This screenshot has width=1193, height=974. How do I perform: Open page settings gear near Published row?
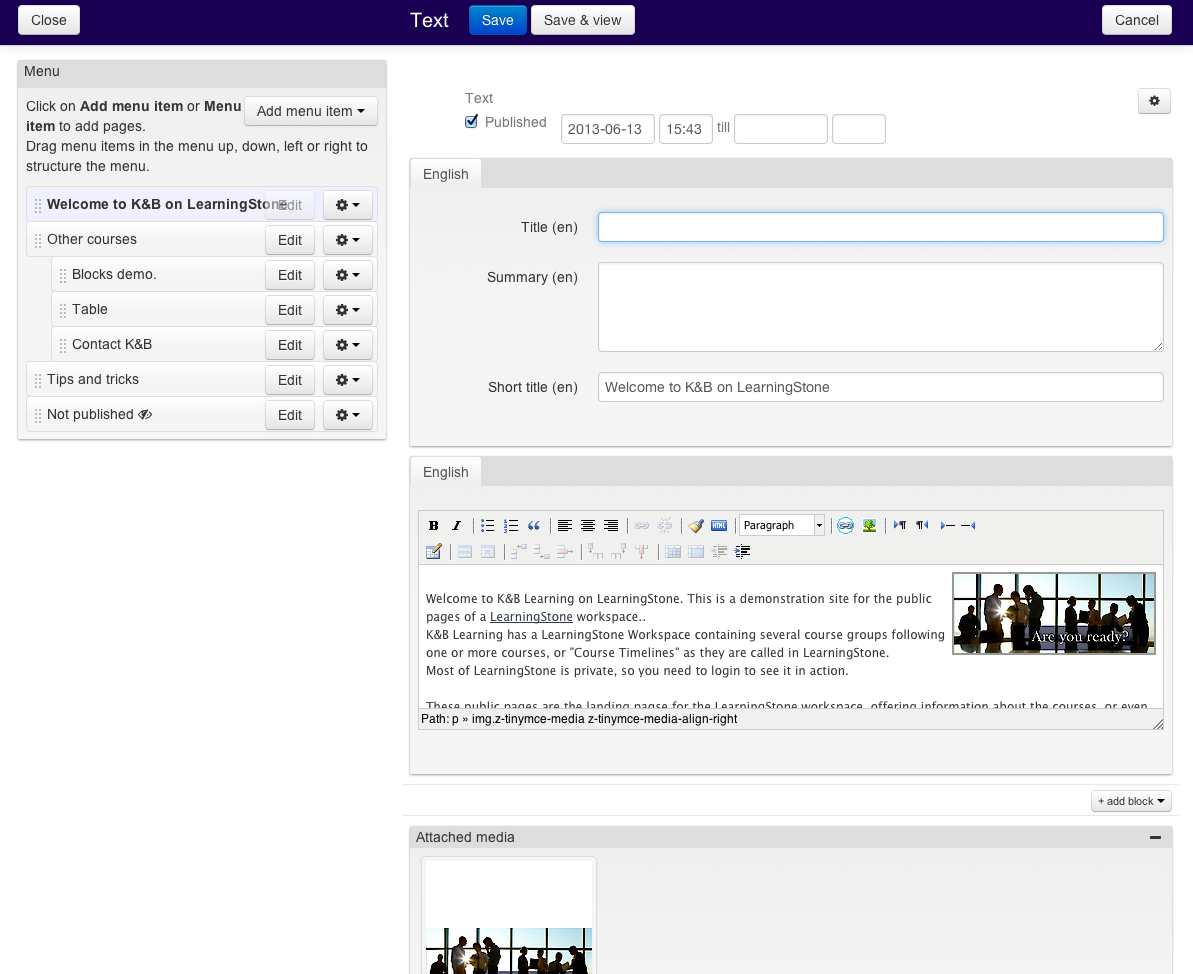pyautogui.click(x=1154, y=100)
